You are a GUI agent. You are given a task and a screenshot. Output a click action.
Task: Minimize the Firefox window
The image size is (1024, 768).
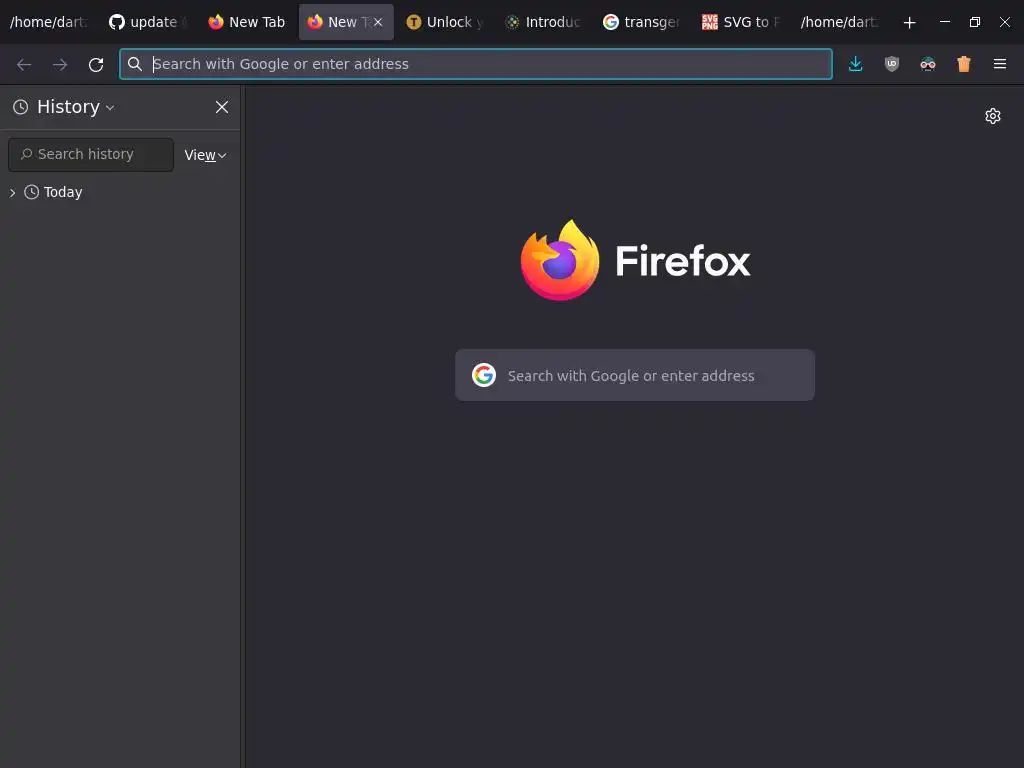[944, 22]
